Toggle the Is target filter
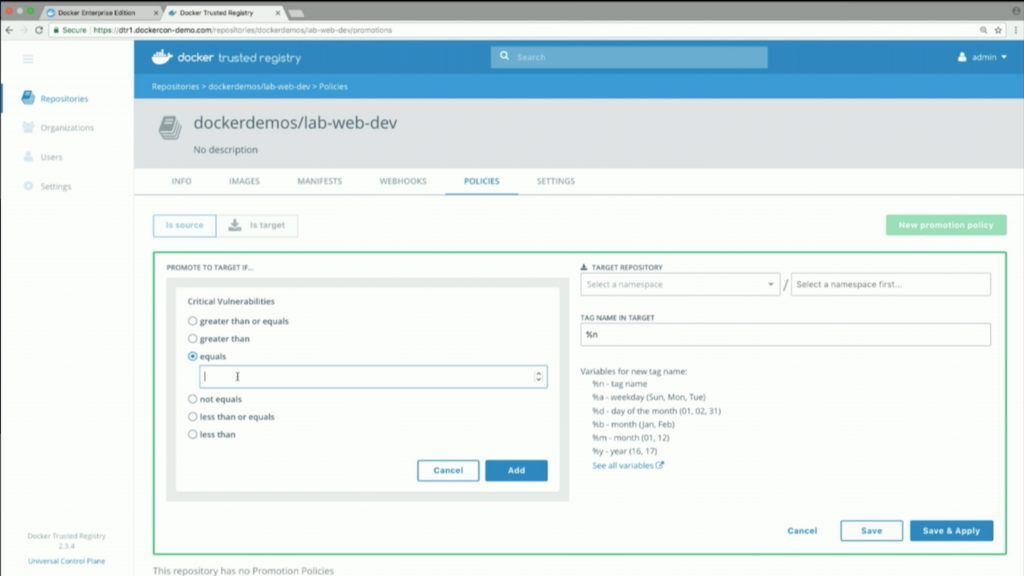The height and width of the screenshot is (576, 1024). coord(257,225)
